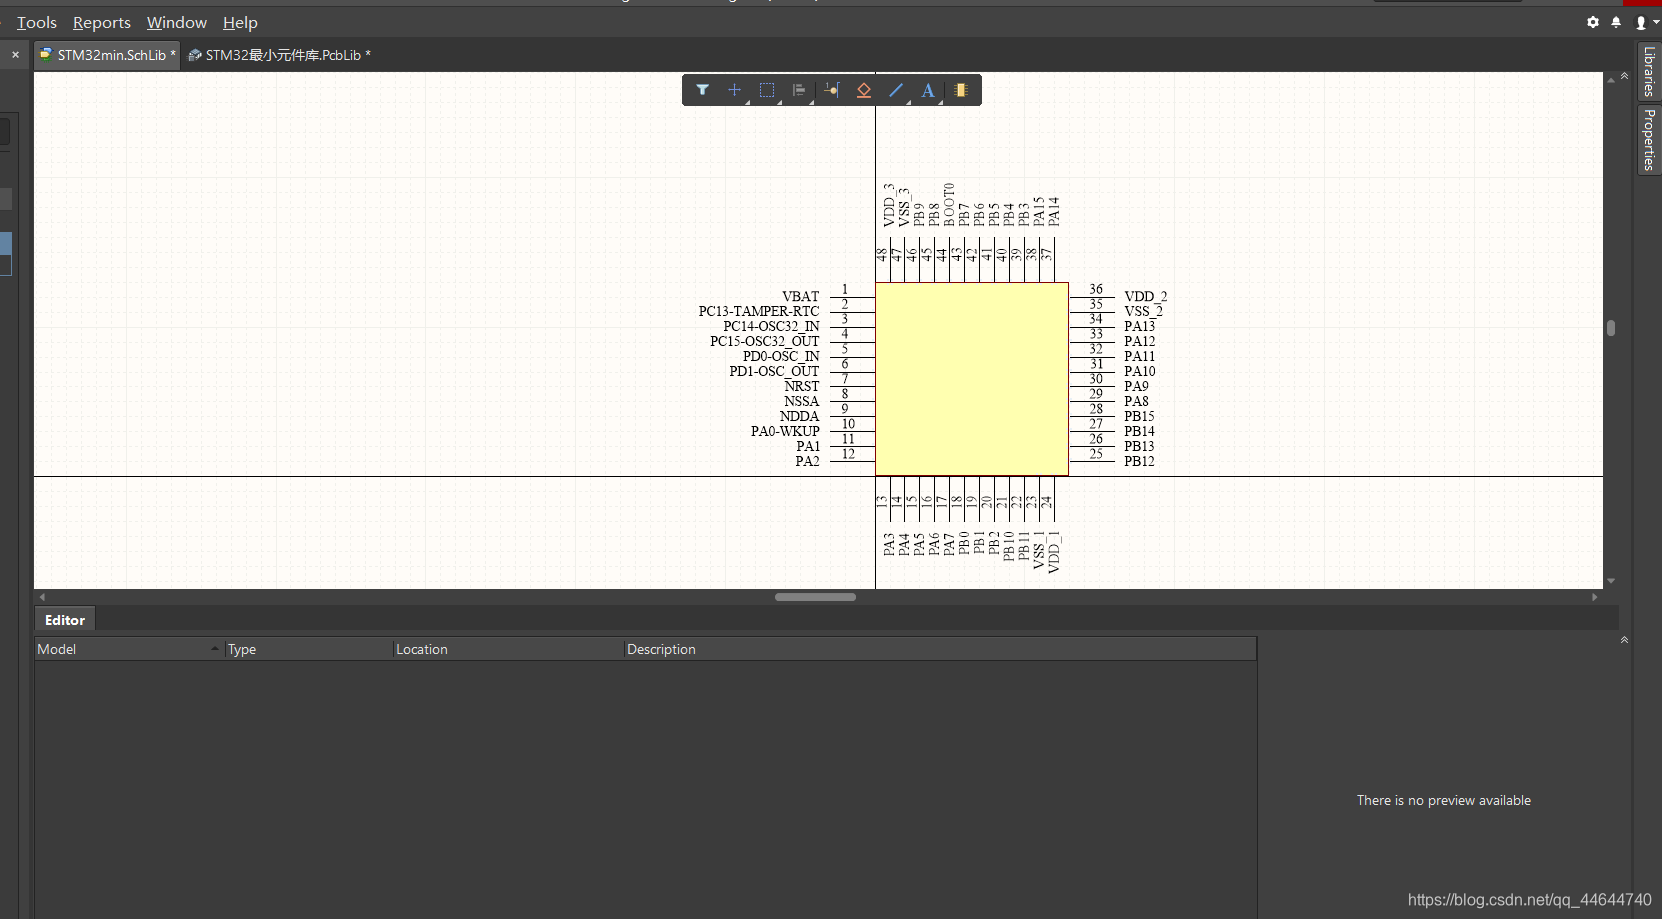Select the VSS_2 pin label

(x=1144, y=312)
